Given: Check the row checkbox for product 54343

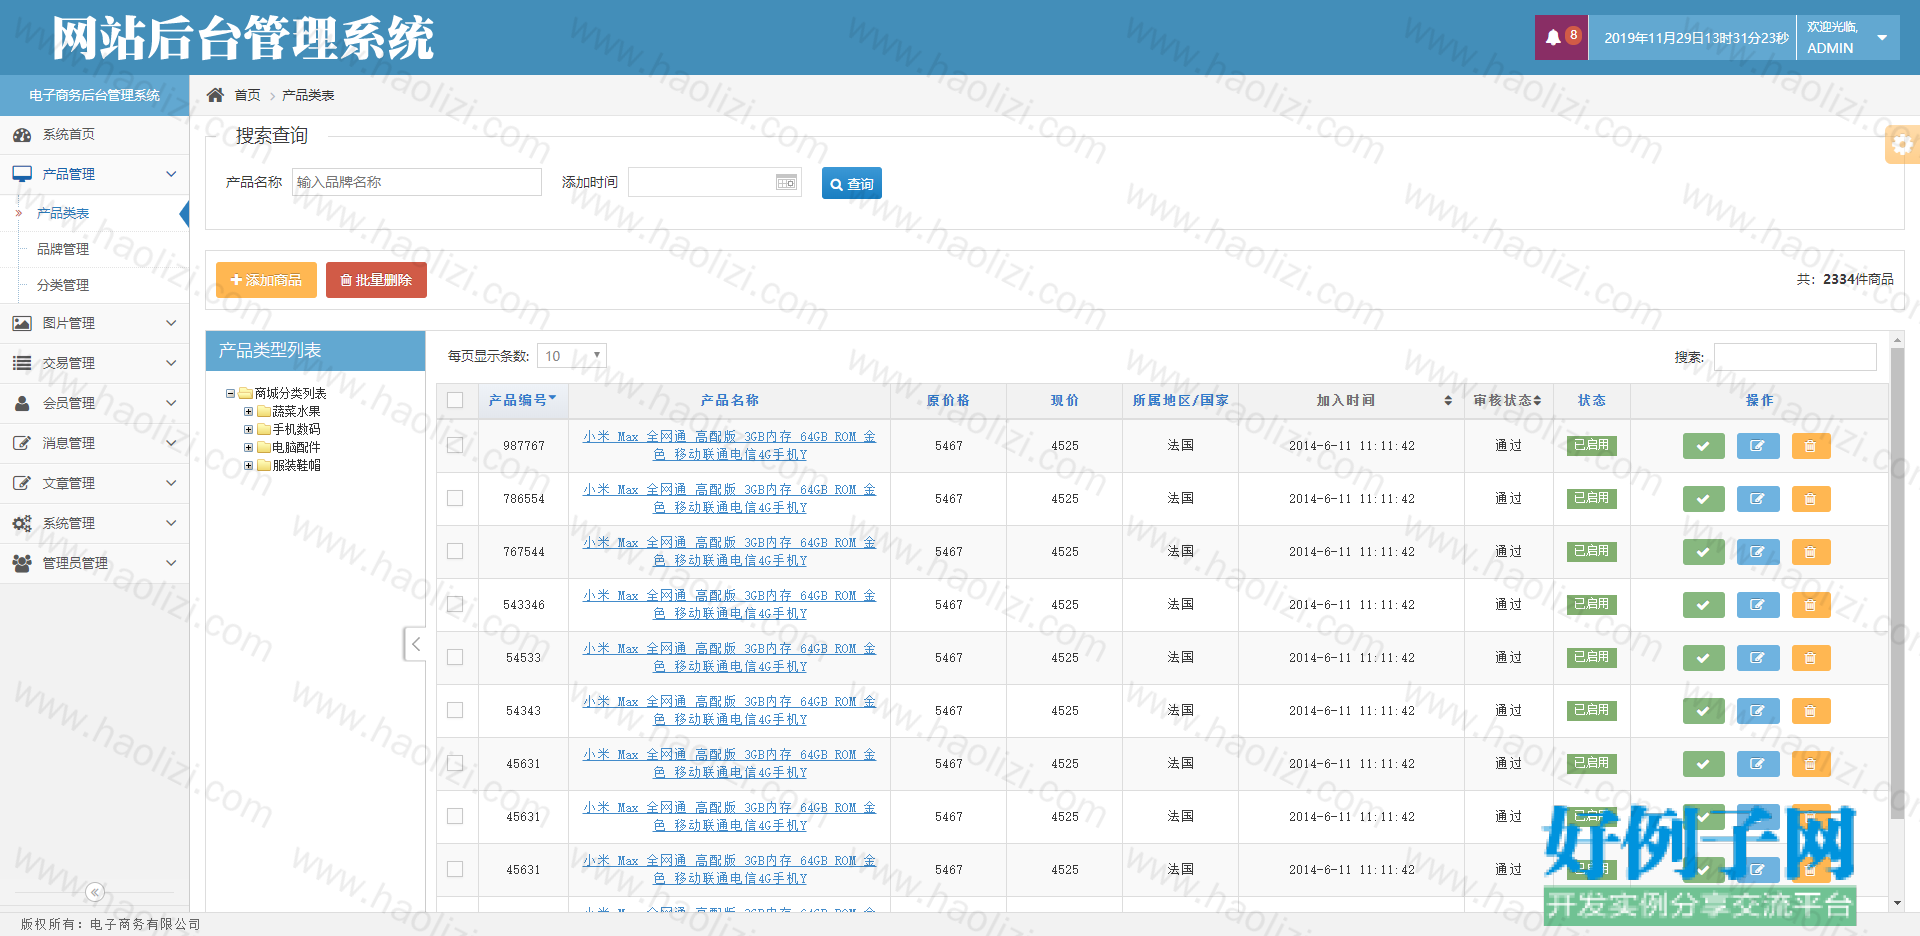Looking at the screenshot, I should 455,710.
